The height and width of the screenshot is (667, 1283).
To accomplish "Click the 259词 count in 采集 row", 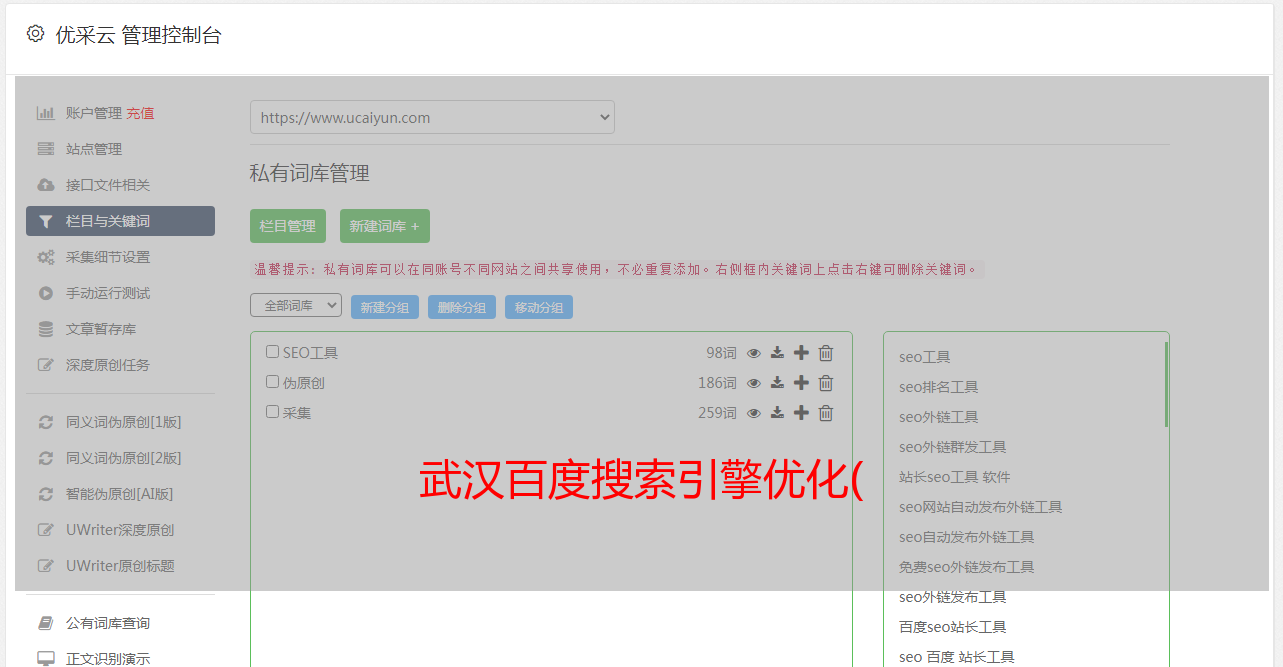I will [717, 413].
